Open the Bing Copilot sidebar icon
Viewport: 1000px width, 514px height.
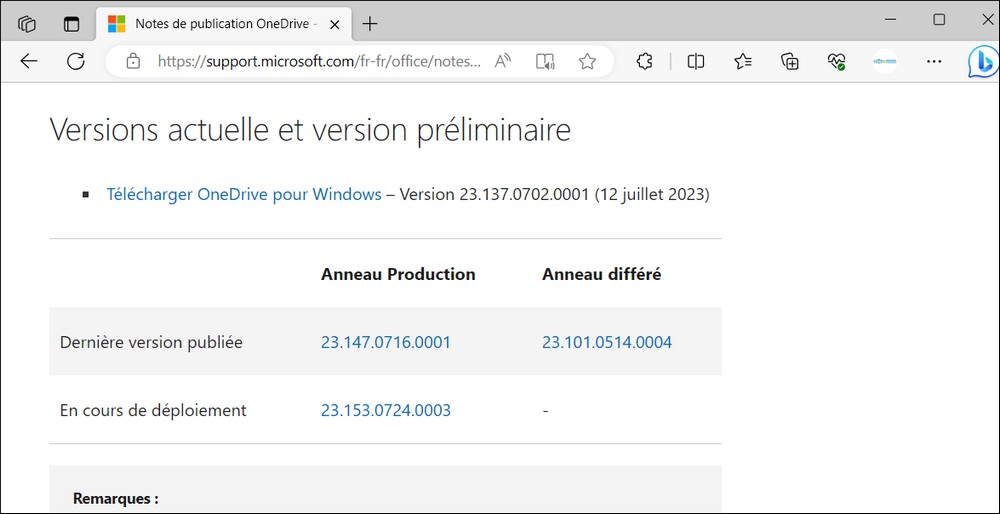[x=983, y=62]
